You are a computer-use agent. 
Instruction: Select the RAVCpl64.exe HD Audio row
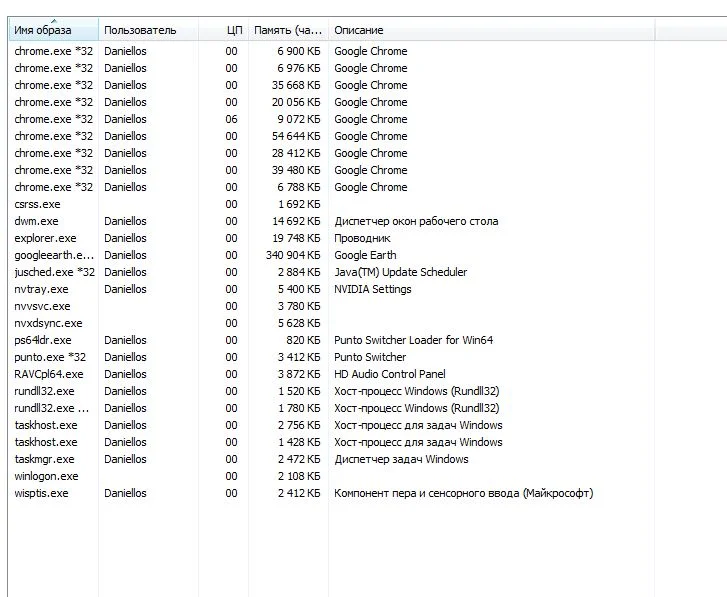pyautogui.click(x=50, y=374)
